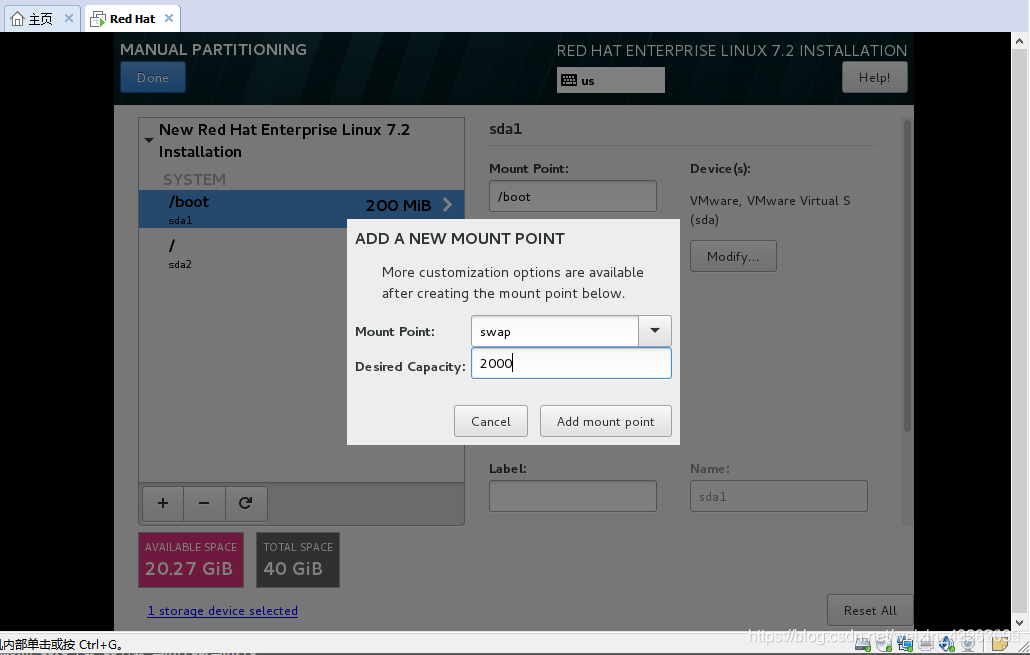Click the network adapter status icon

(x=905, y=644)
